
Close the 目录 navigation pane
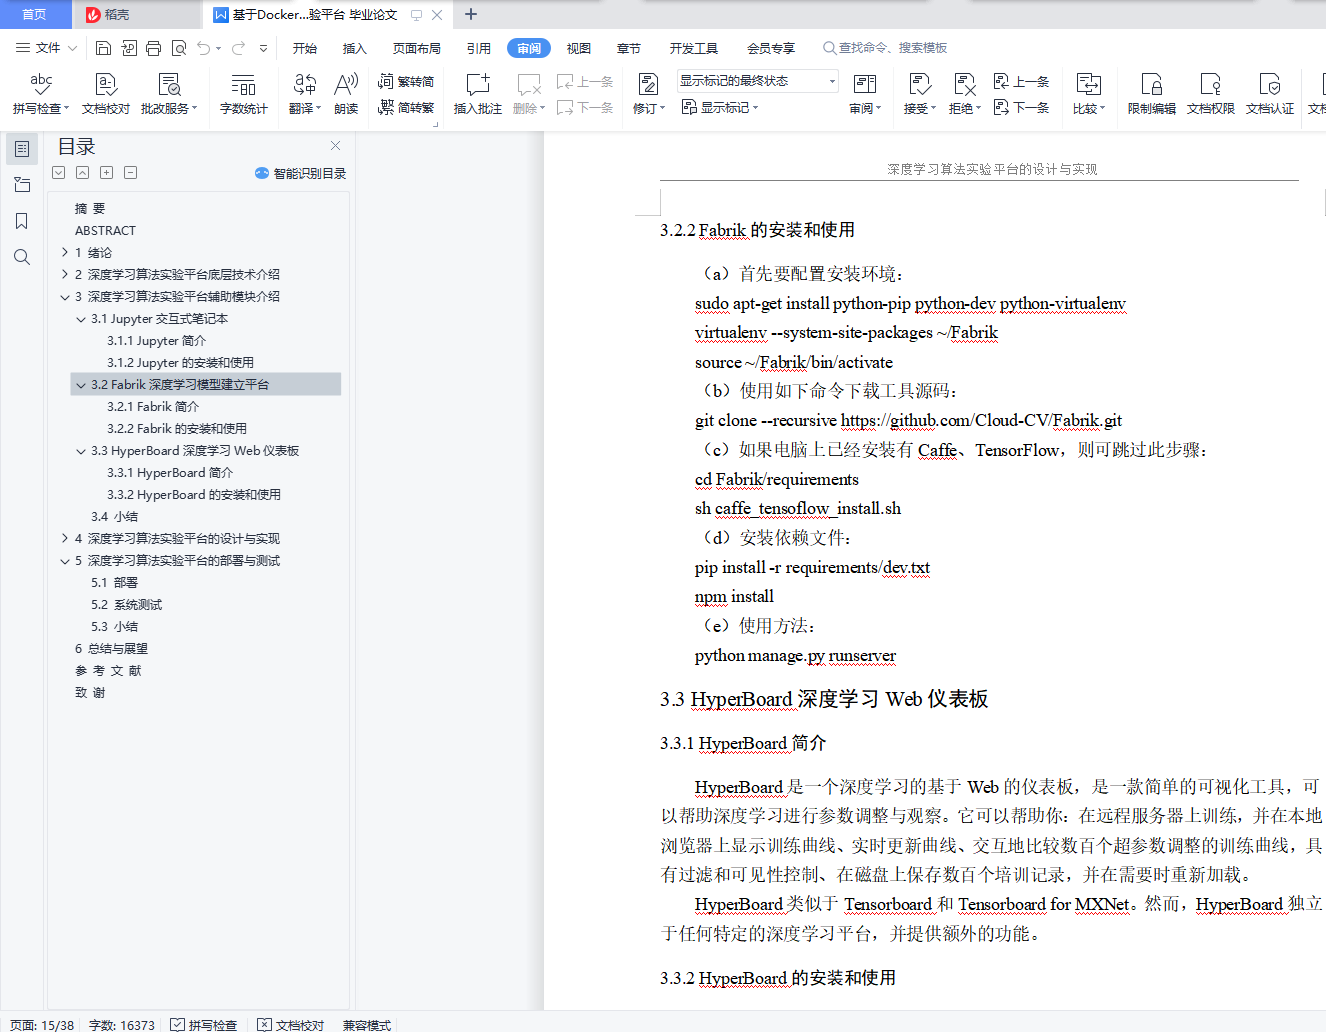pyautogui.click(x=336, y=146)
